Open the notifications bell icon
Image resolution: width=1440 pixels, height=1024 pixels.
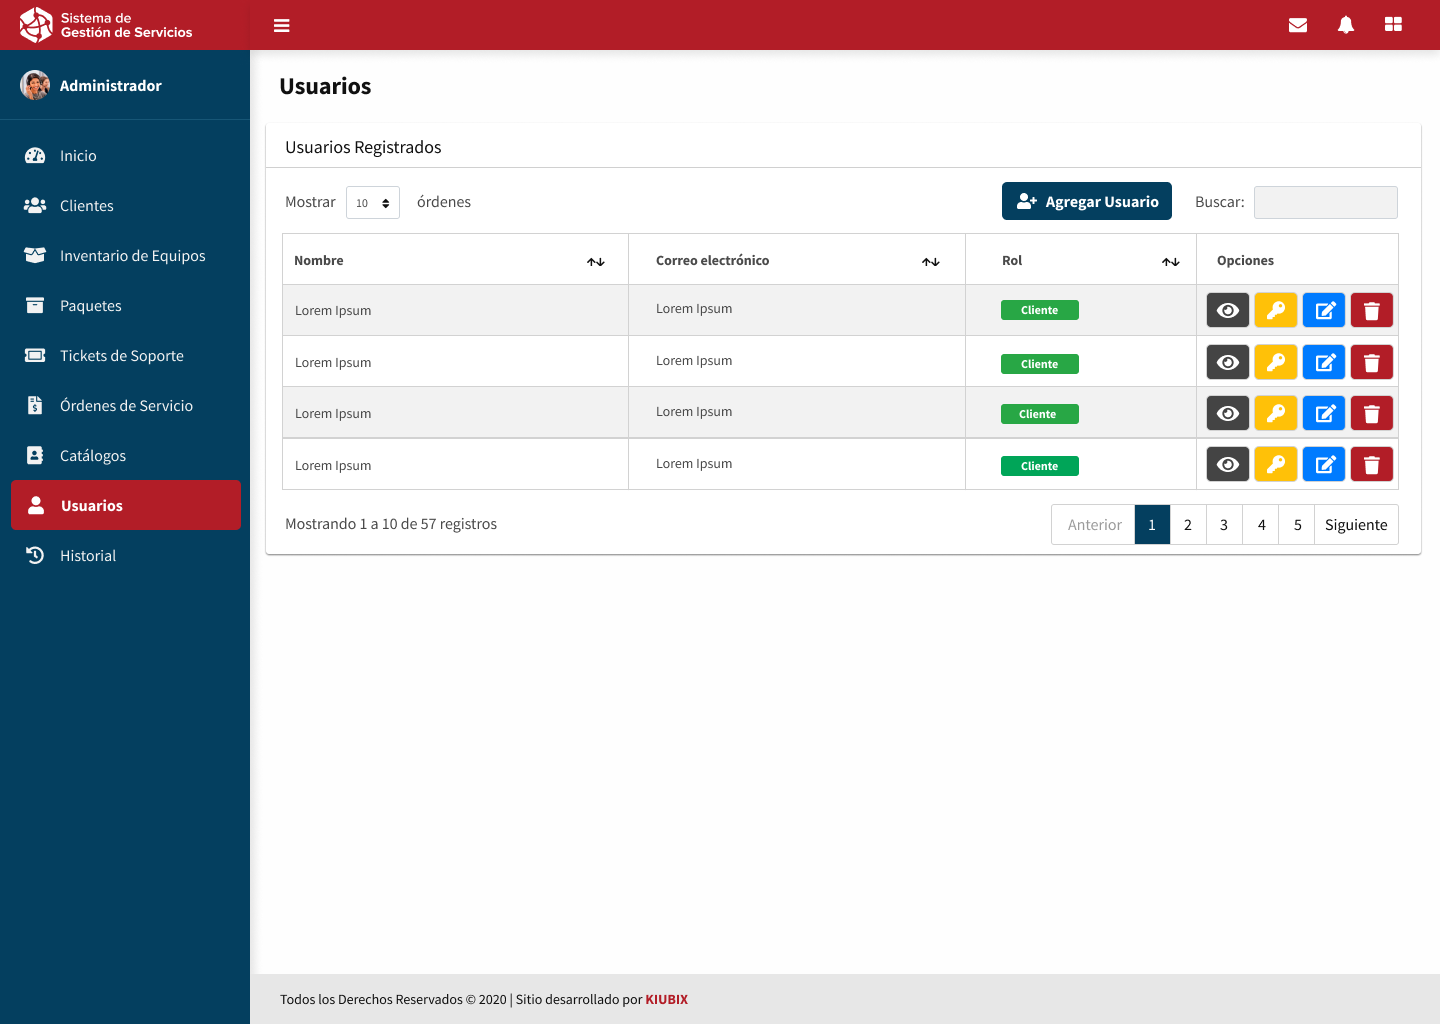(x=1346, y=25)
